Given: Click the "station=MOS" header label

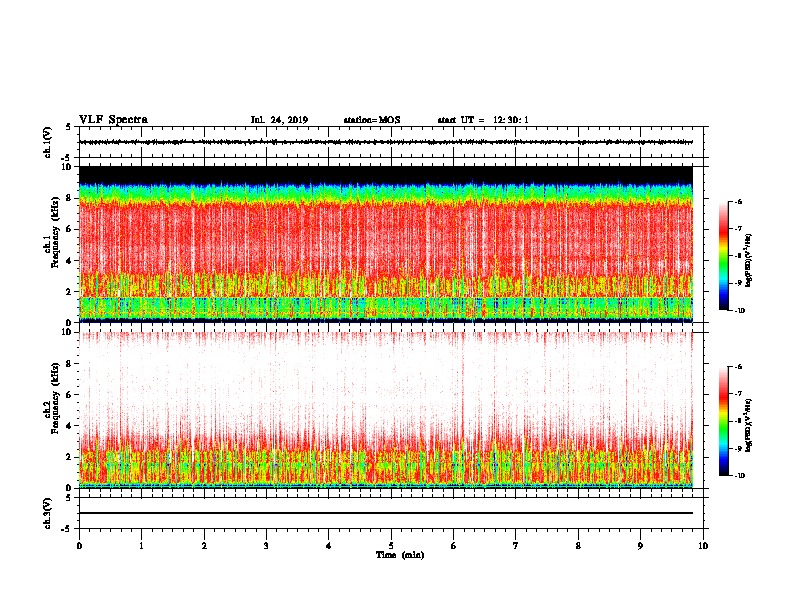Looking at the screenshot, I should (x=372, y=120).
